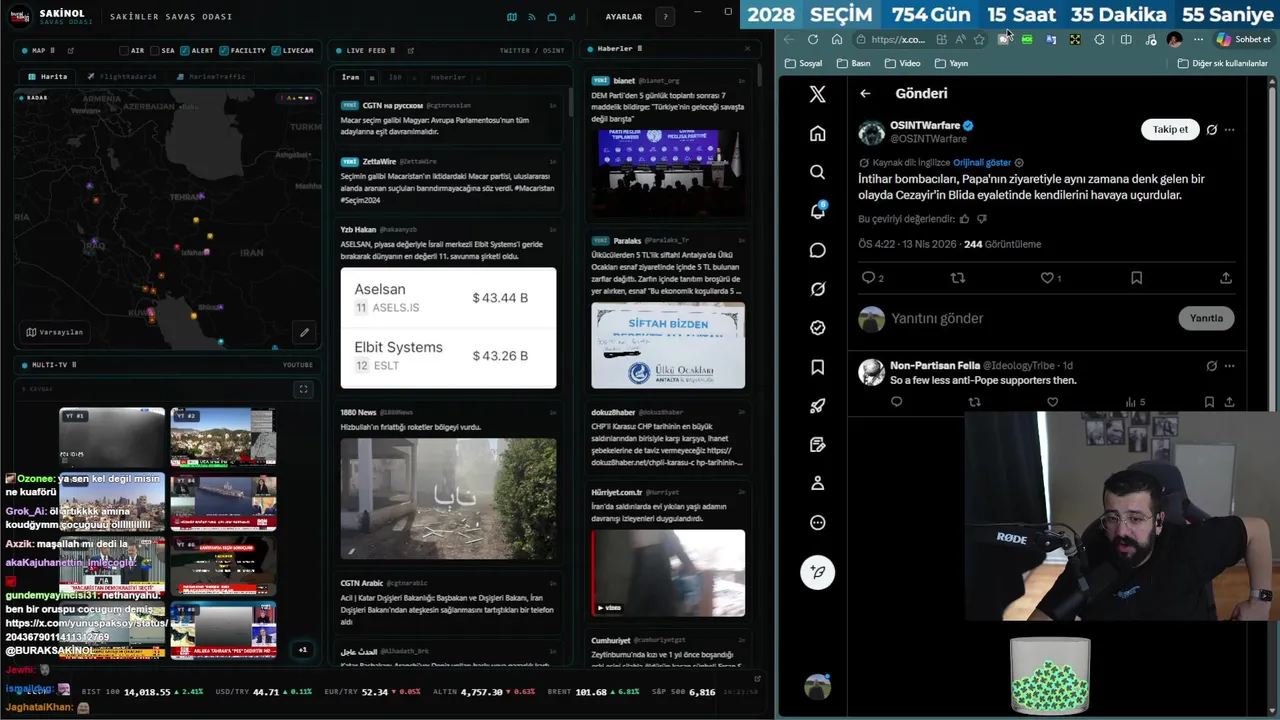This screenshot has width=1280, height=720.
Task: Click the Yanıtla reply button
Action: pyautogui.click(x=1206, y=318)
